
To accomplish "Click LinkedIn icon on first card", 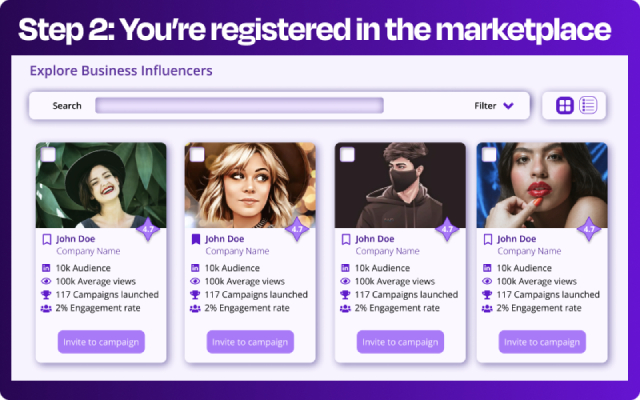I will click(x=46, y=268).
